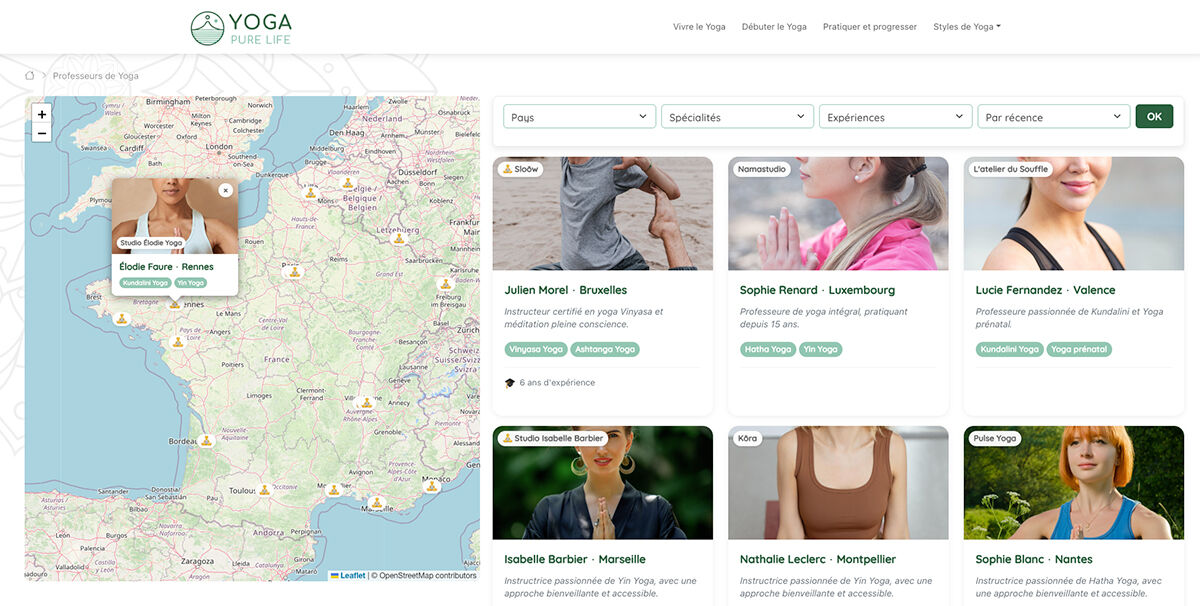Zoom in using the map plus button
Screen dimensions: 1200x606
pos(41,113)
